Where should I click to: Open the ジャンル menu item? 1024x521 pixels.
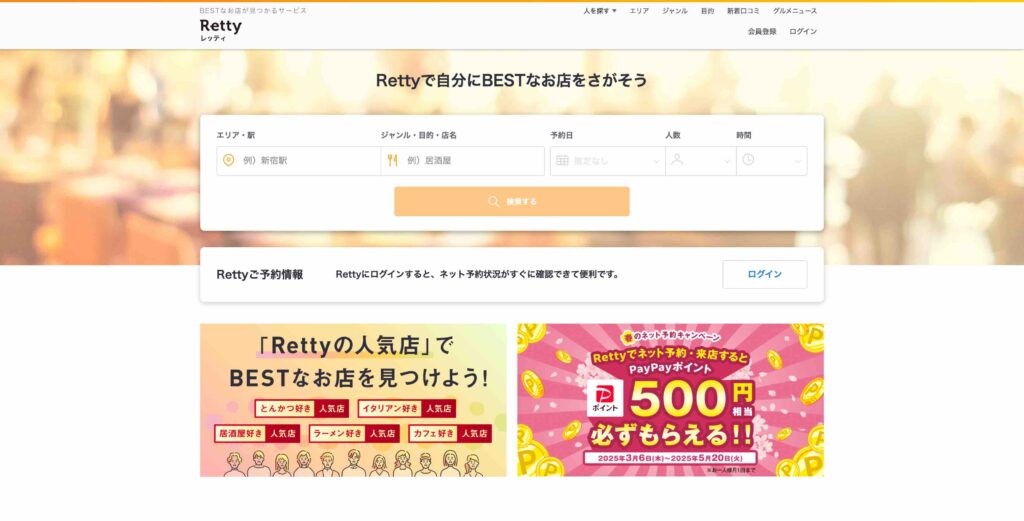click(x=675, y=11)
